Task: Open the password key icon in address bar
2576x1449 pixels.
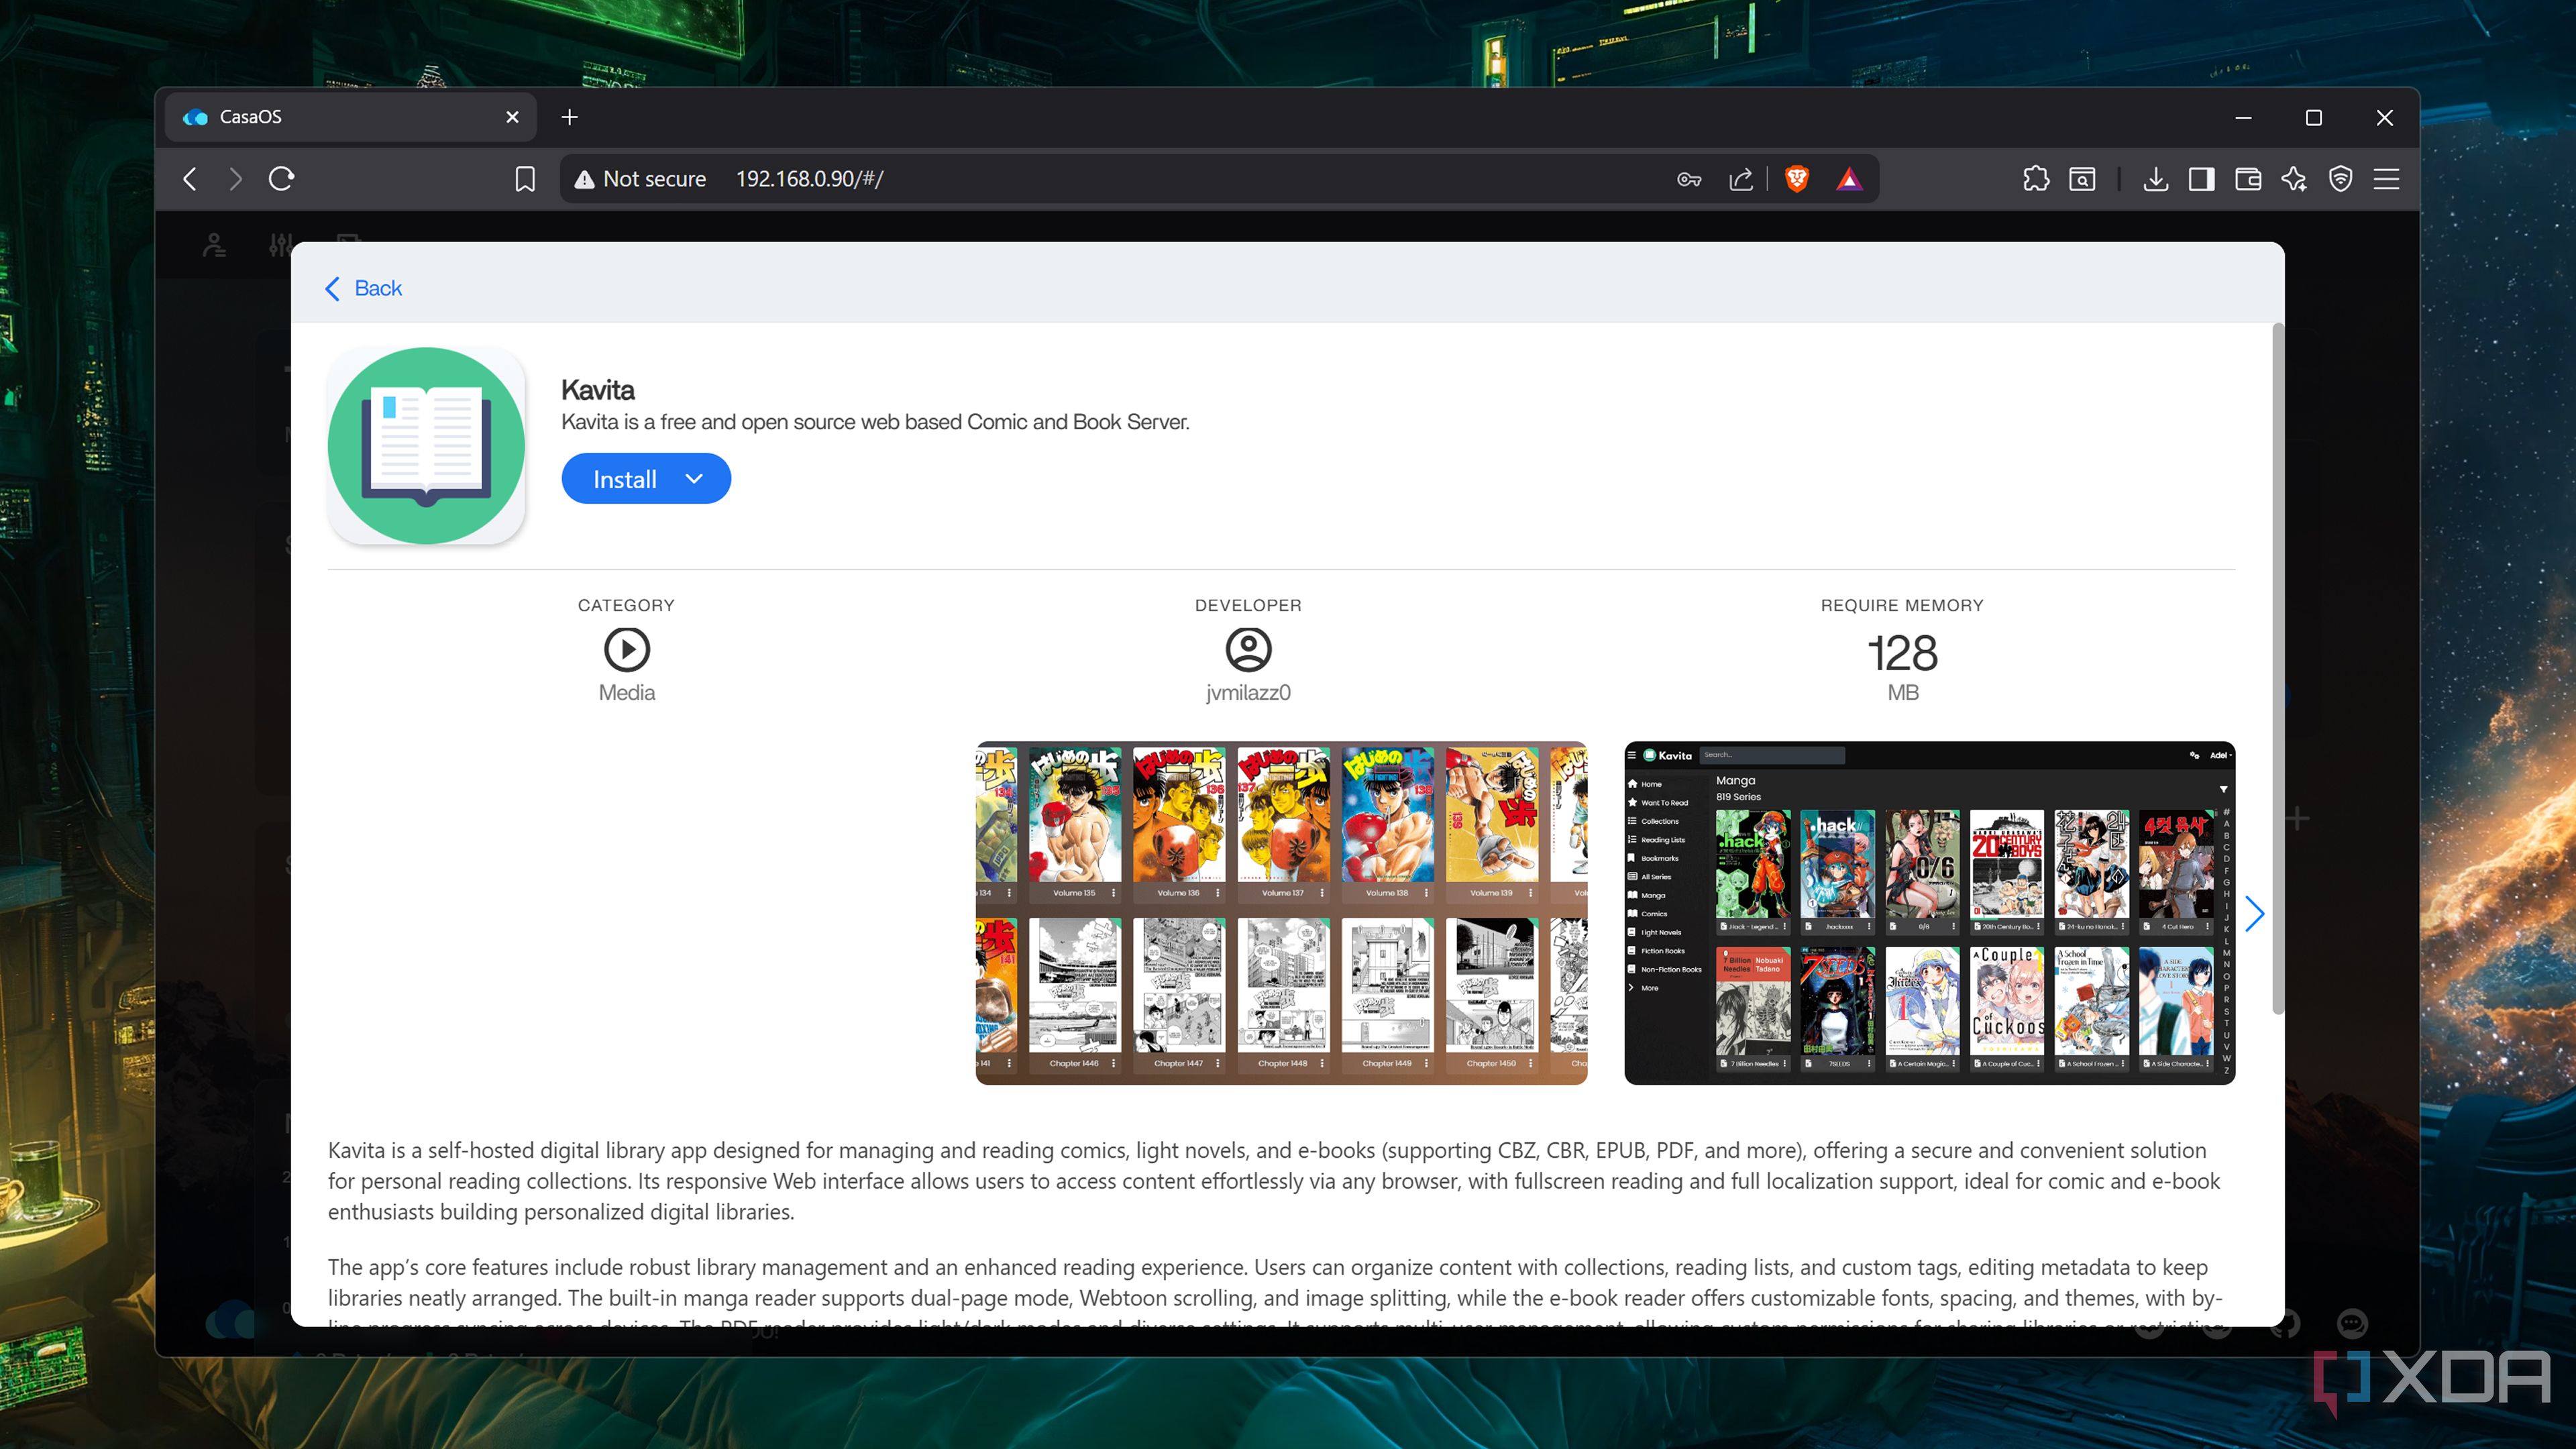Action: tap(1689, 179)
